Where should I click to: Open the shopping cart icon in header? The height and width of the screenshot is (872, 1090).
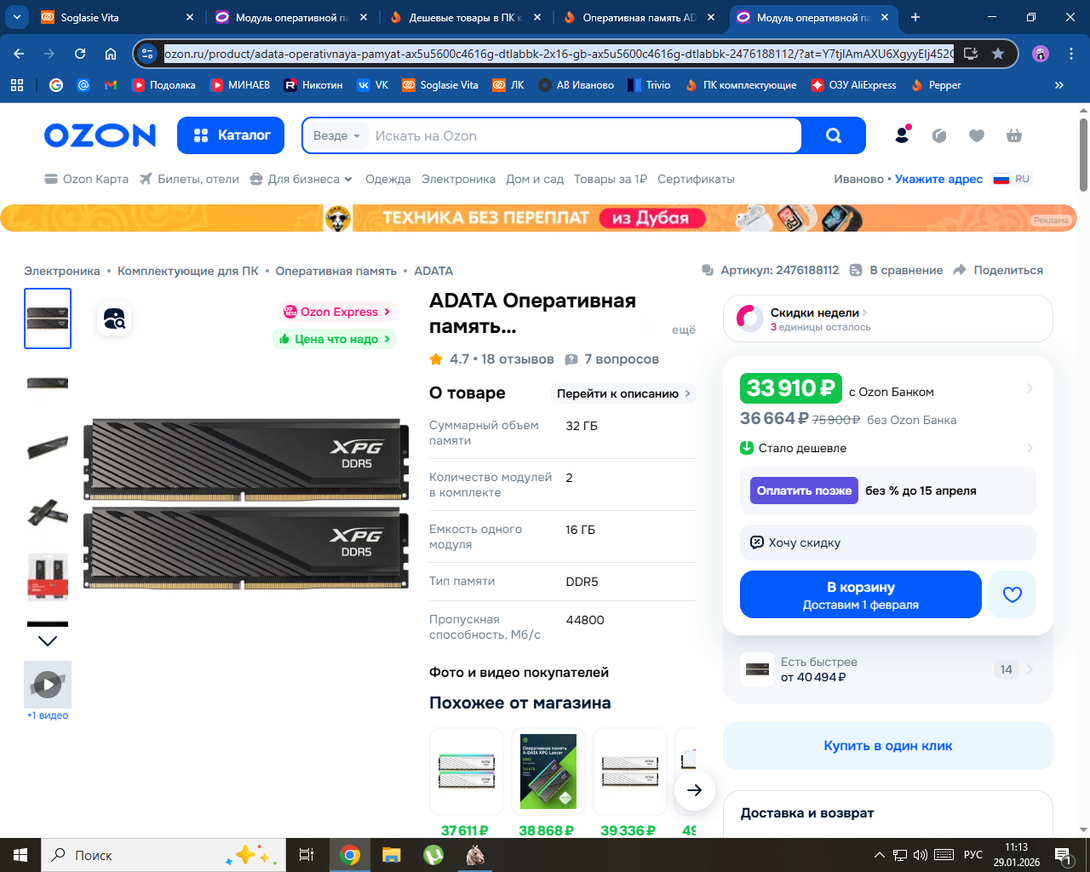click(1014, 136)
